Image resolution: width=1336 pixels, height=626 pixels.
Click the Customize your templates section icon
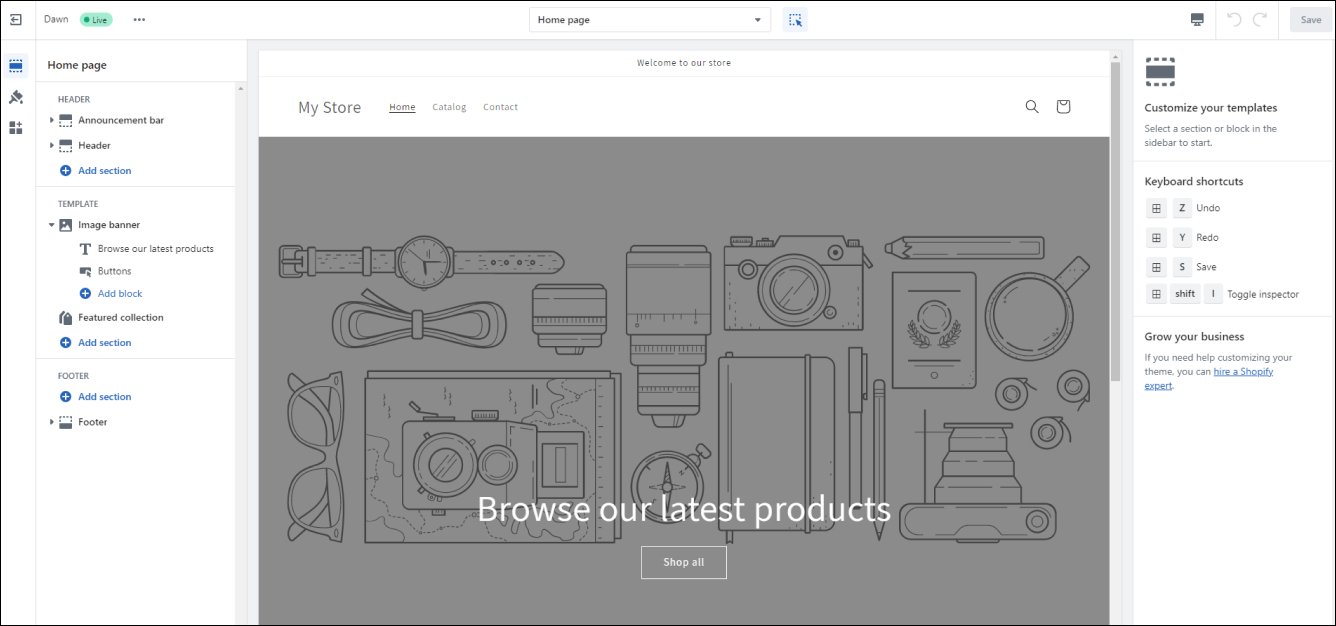pos(1160,72)
